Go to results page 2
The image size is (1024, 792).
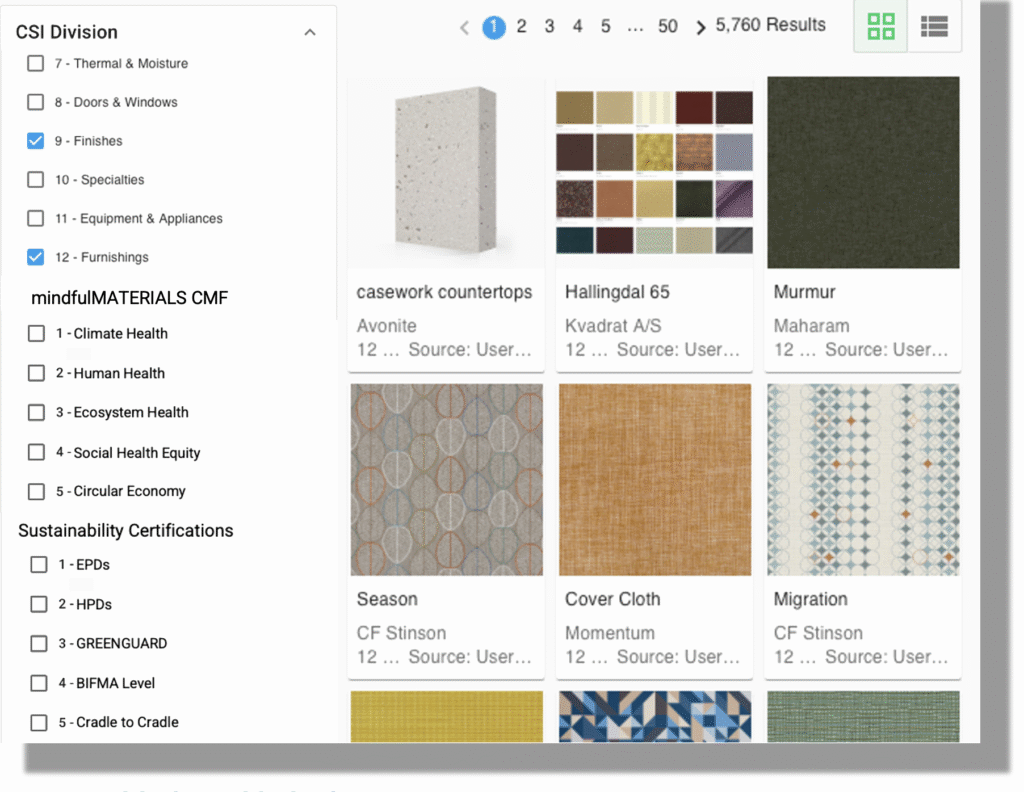click(x=521, y=27)
